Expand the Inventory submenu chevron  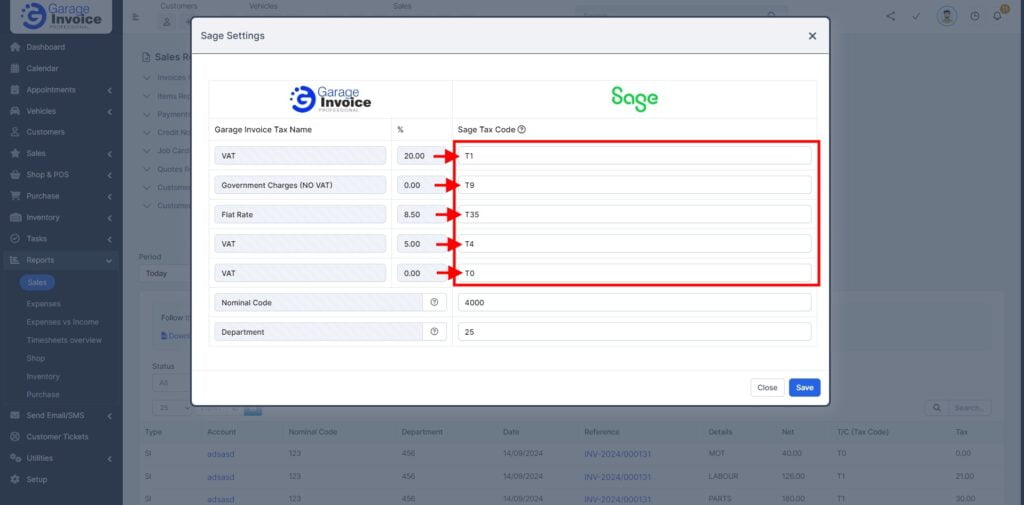click(x=110, y=218)
